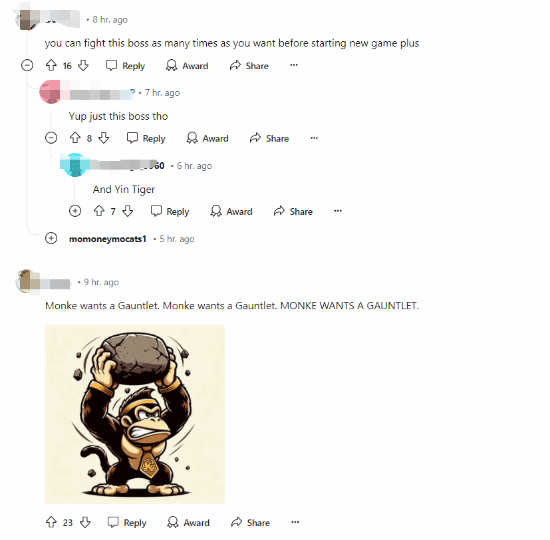Share the 'Yup just this boss tho' comment
The image size is (550, 540).
269,138
